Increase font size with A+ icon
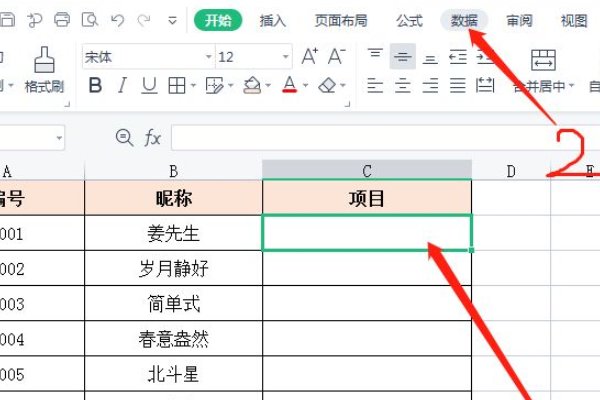The image size is (600, 400). [x=310, y=57]
